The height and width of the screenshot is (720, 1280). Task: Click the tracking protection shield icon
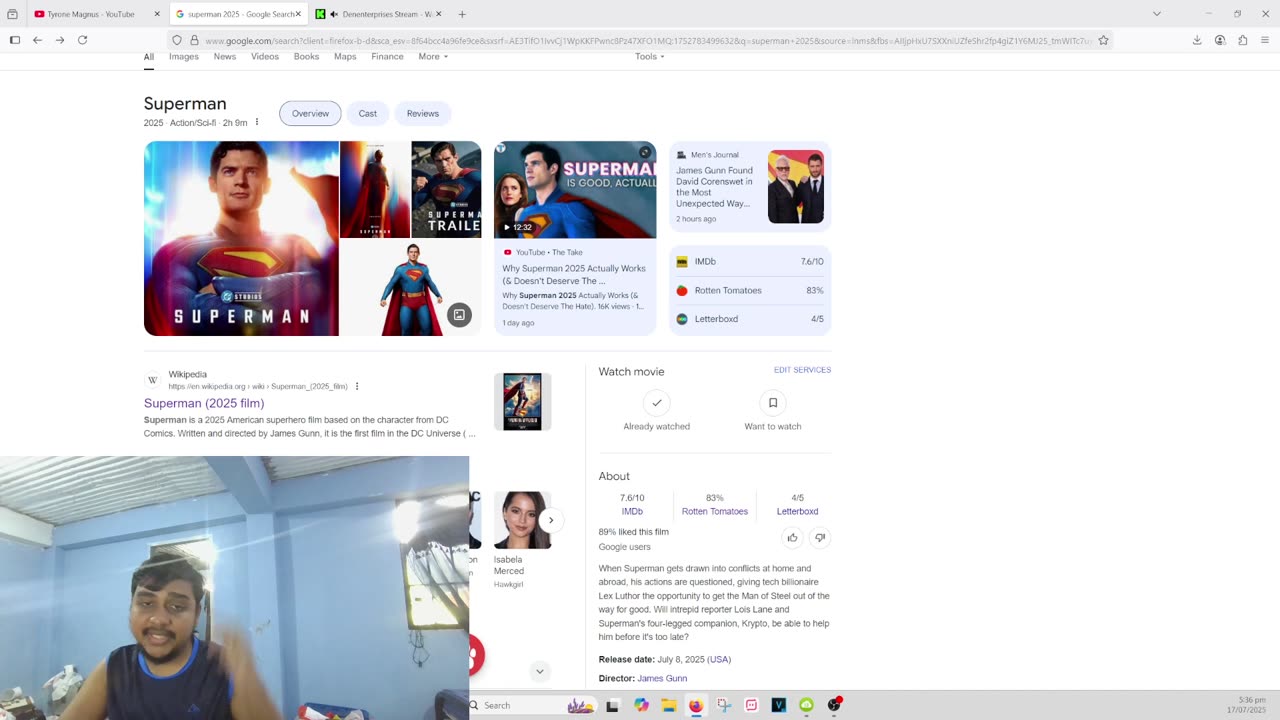177,40
